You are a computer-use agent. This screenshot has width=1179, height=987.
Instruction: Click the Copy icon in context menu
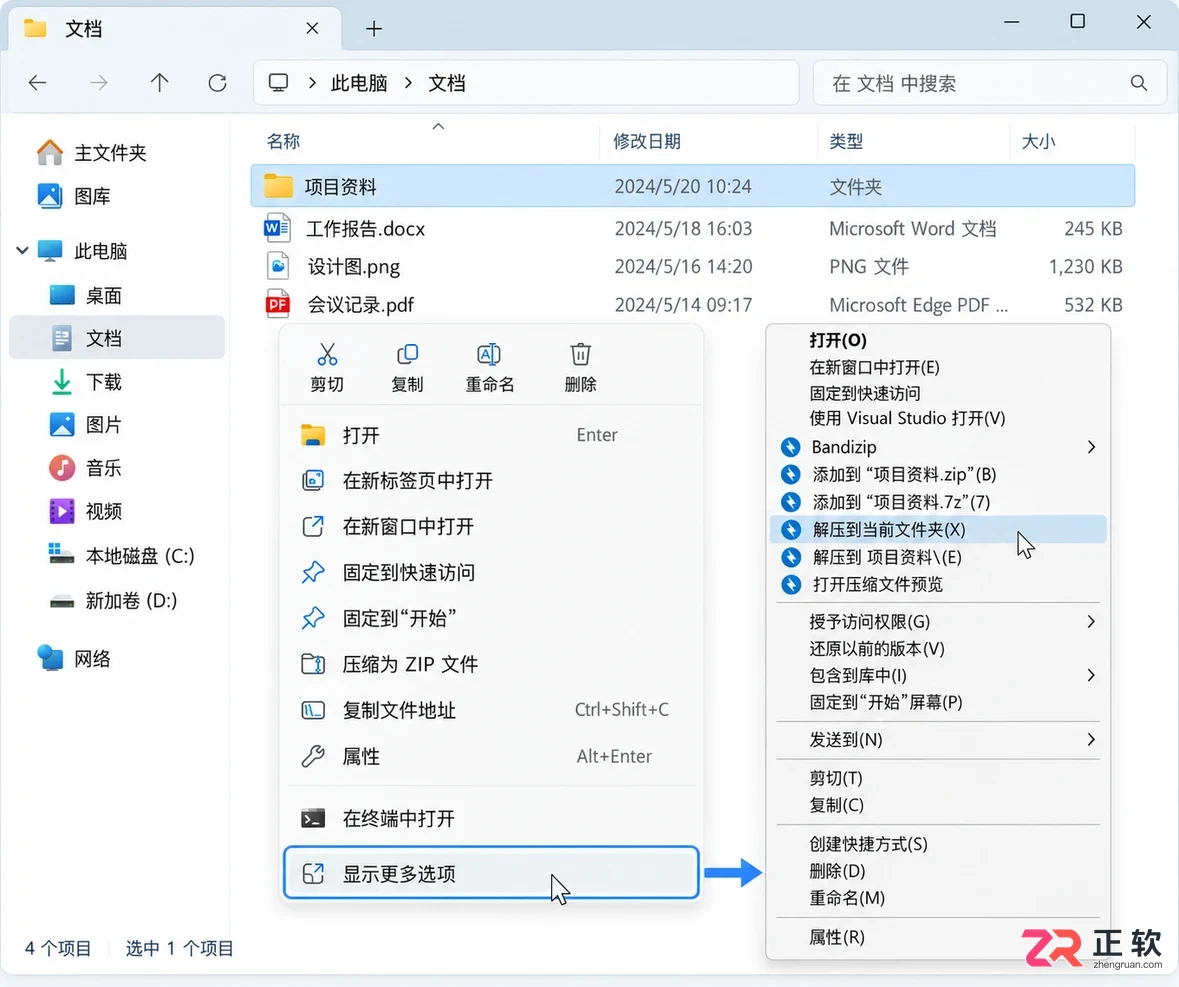[x=408, y=354]
